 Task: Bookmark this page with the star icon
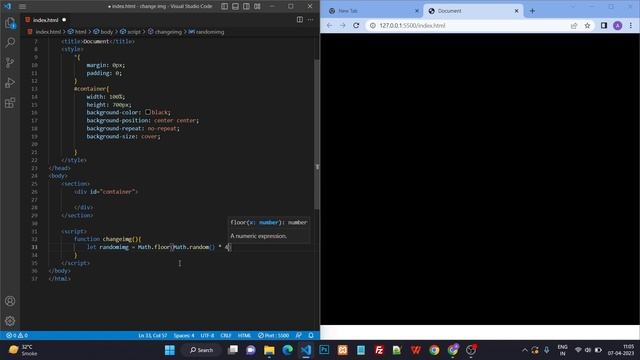pos(587,25)
